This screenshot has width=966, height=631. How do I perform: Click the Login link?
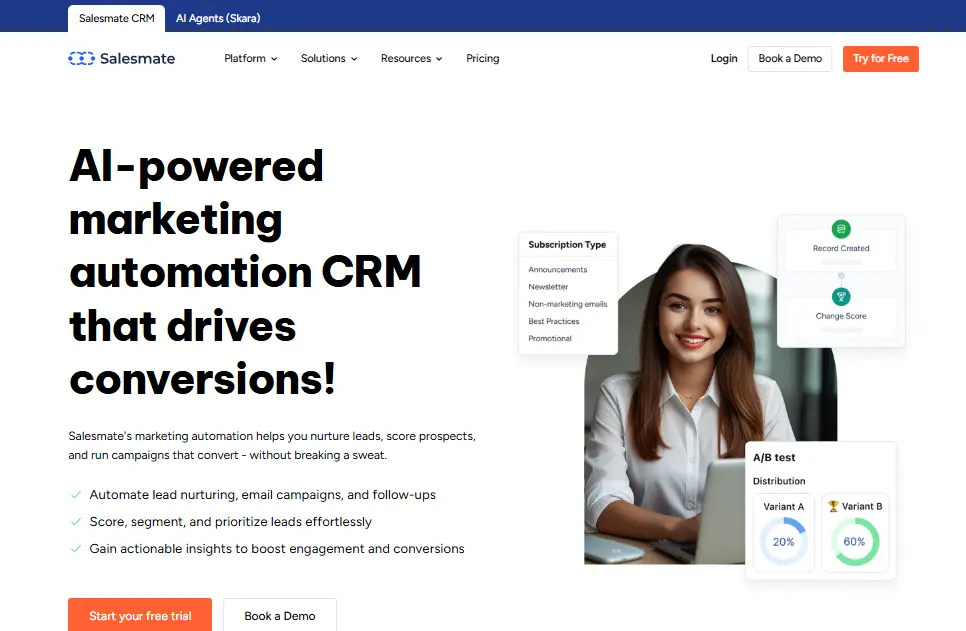coord(724,59)
